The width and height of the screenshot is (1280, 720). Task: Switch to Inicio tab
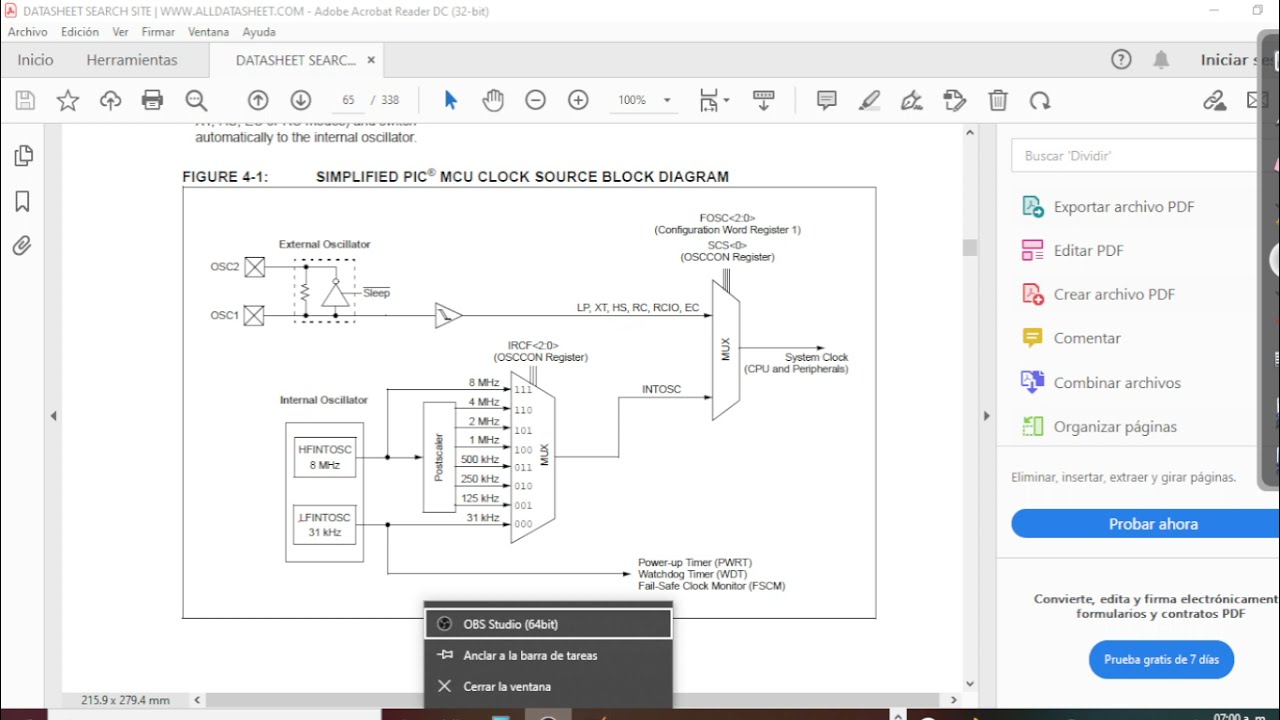pyautogui.click(x=35, y=60)
